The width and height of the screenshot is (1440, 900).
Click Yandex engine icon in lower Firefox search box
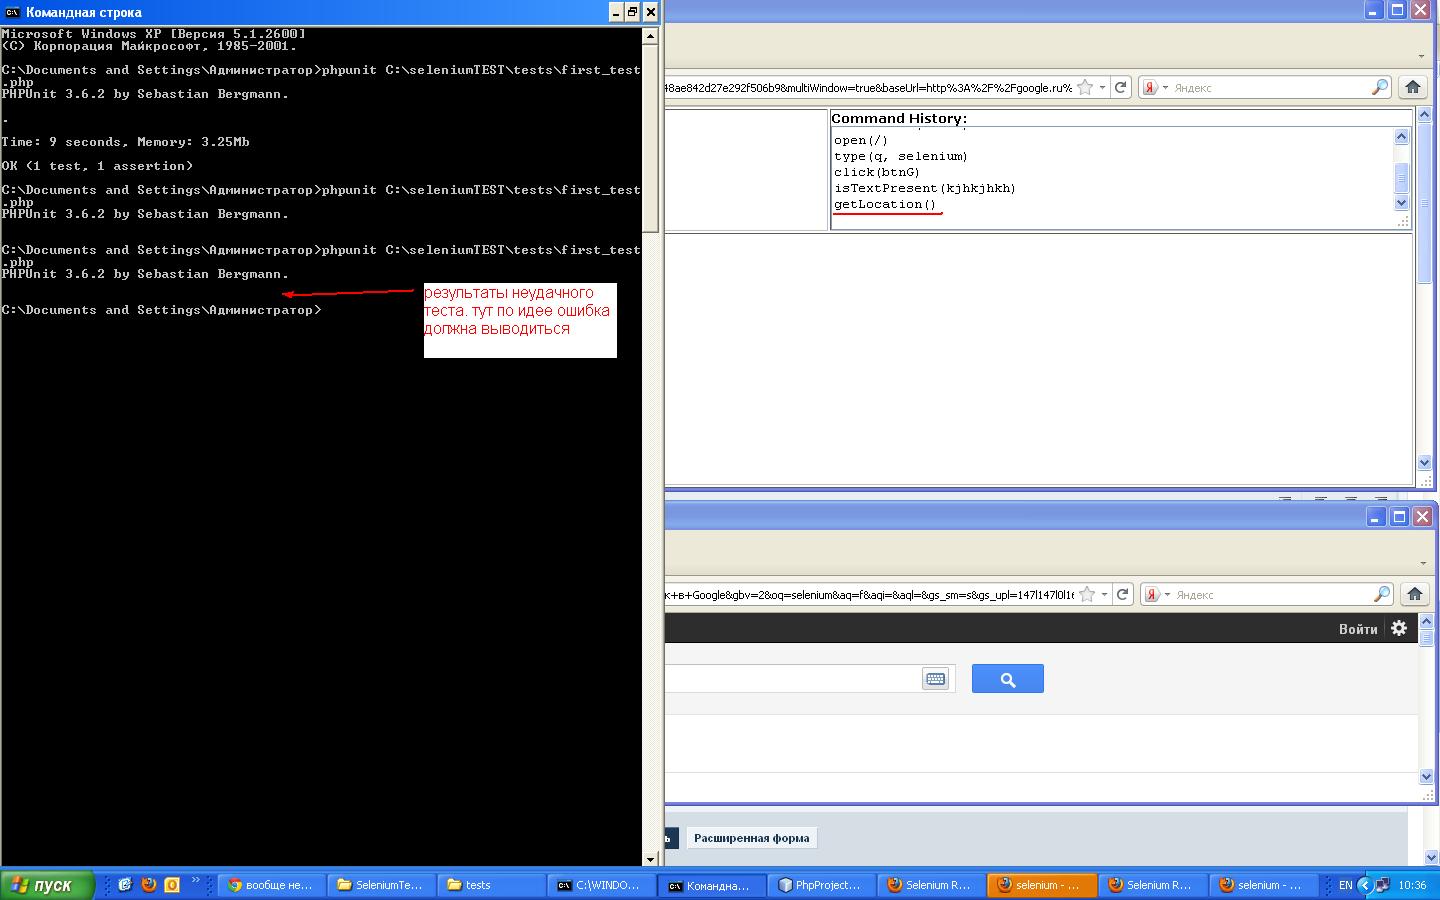[x=1152, y=594]
